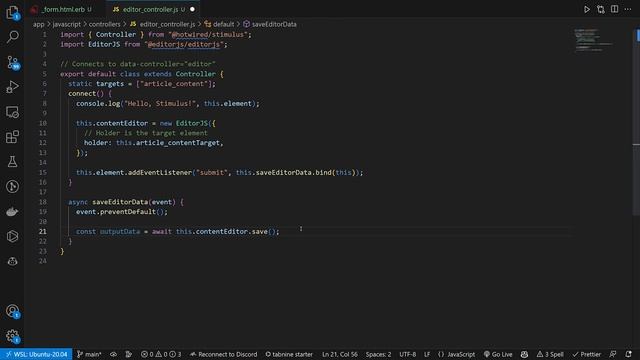Click the saveEditorData breadcrumb symbol
This screenshot has height=360, width=640.
270,24
